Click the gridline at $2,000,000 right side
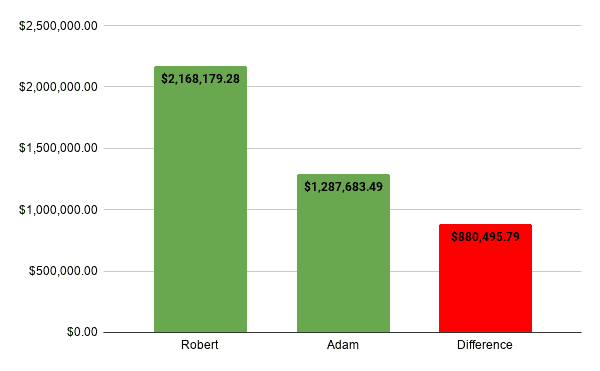The height and width of the screenshot is (371, 600). (414, 87)
